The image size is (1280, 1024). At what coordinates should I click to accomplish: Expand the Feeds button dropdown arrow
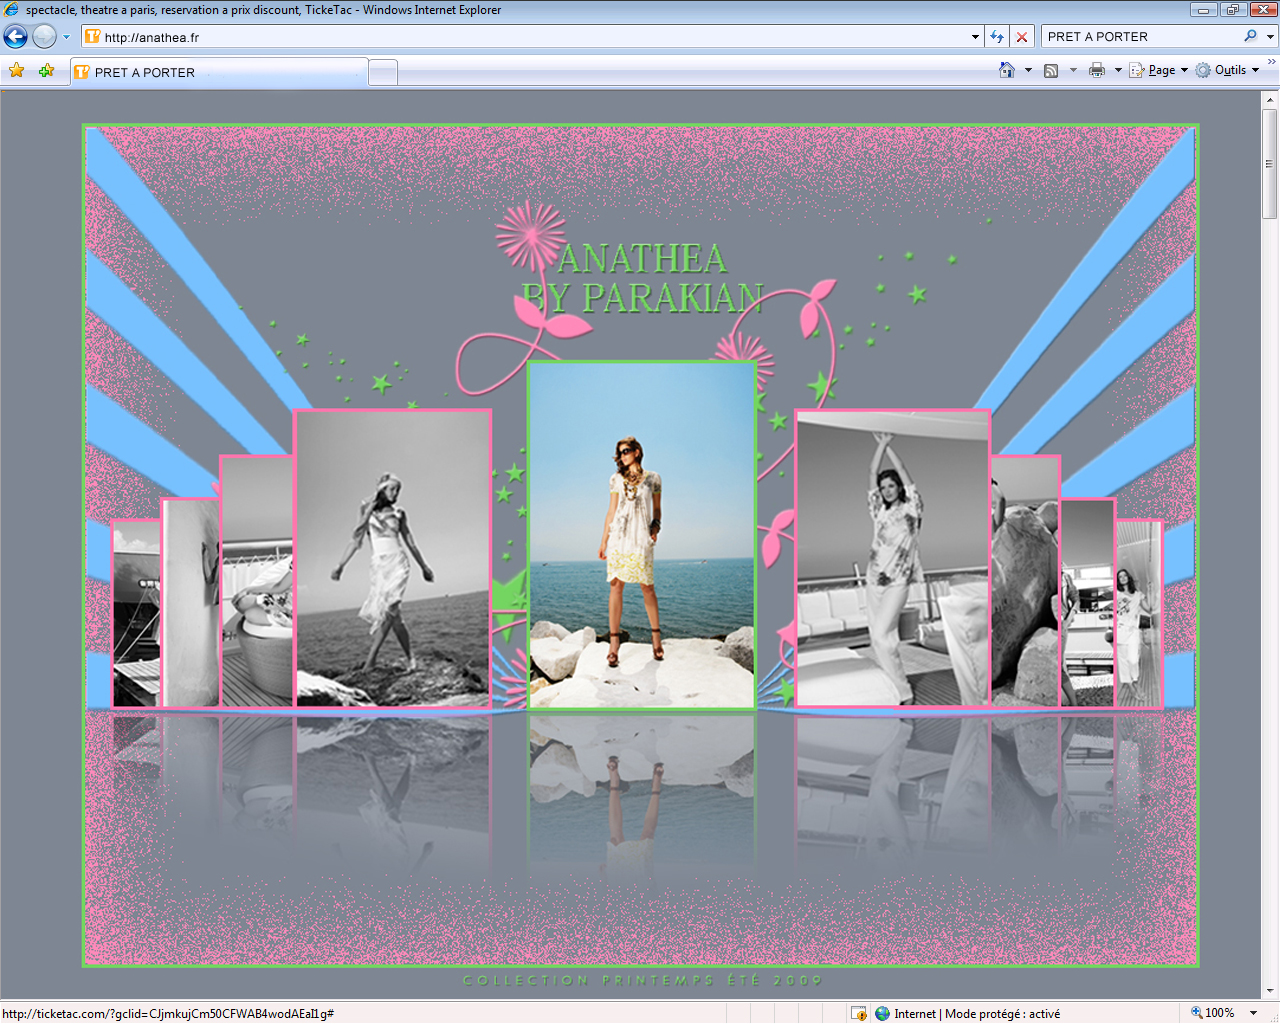tap(1073, 70)
